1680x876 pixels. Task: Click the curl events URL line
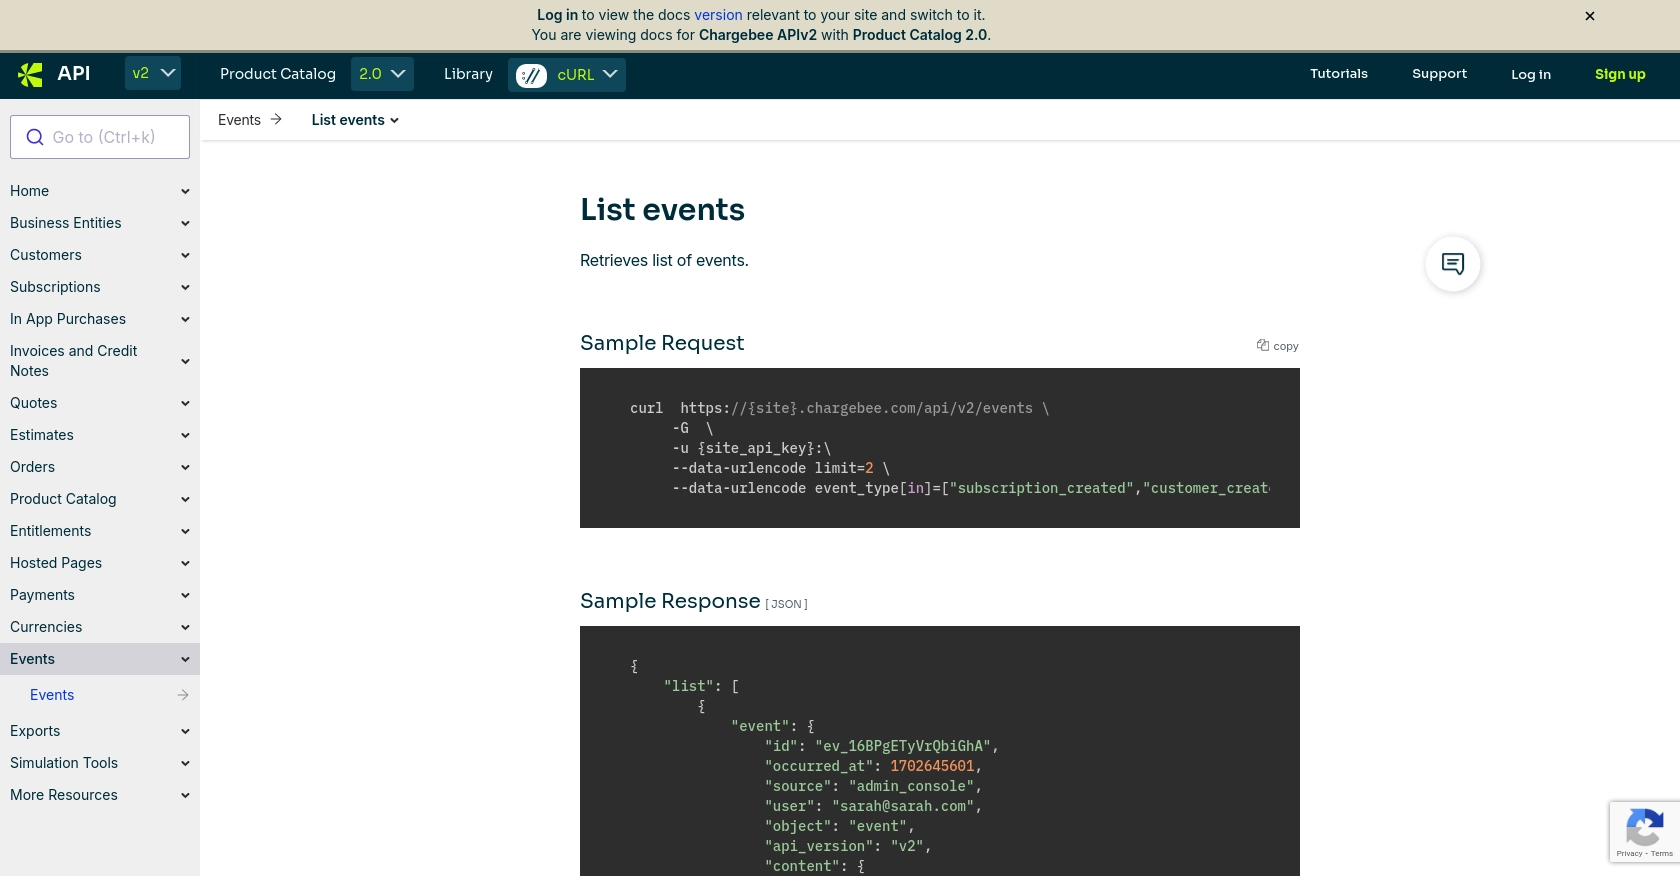839,408
